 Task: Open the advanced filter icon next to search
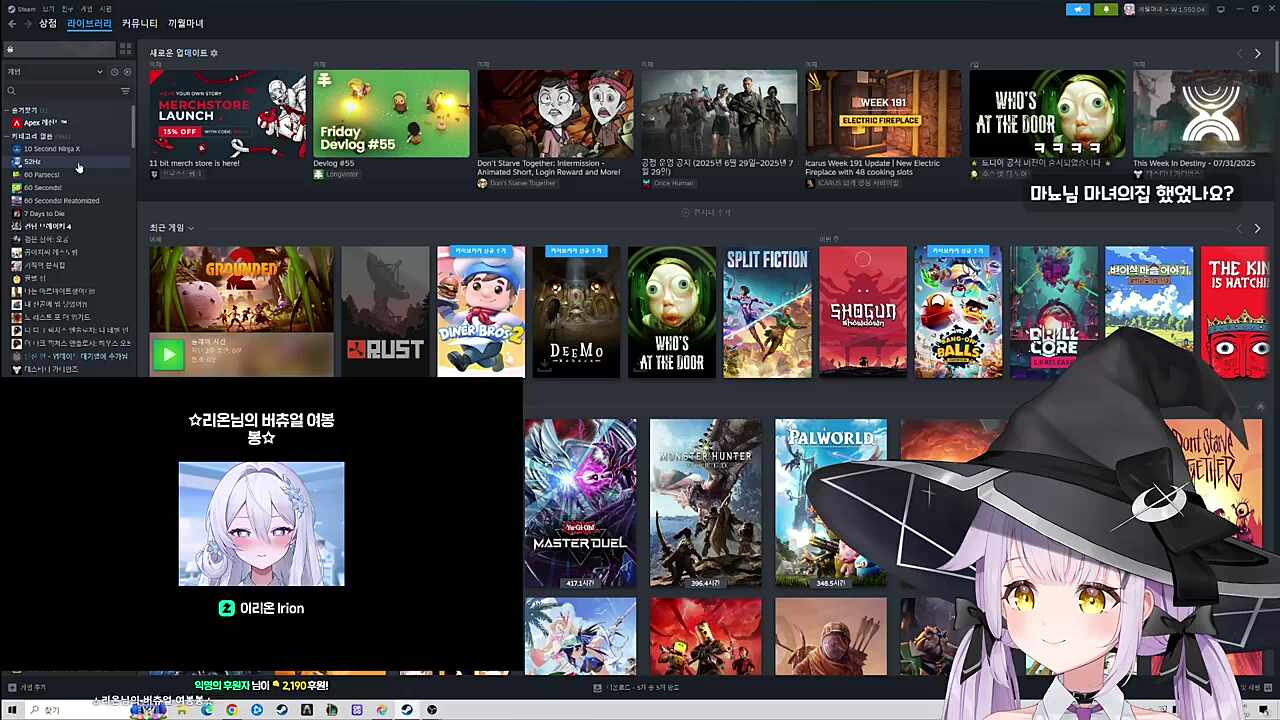[125, 91]
